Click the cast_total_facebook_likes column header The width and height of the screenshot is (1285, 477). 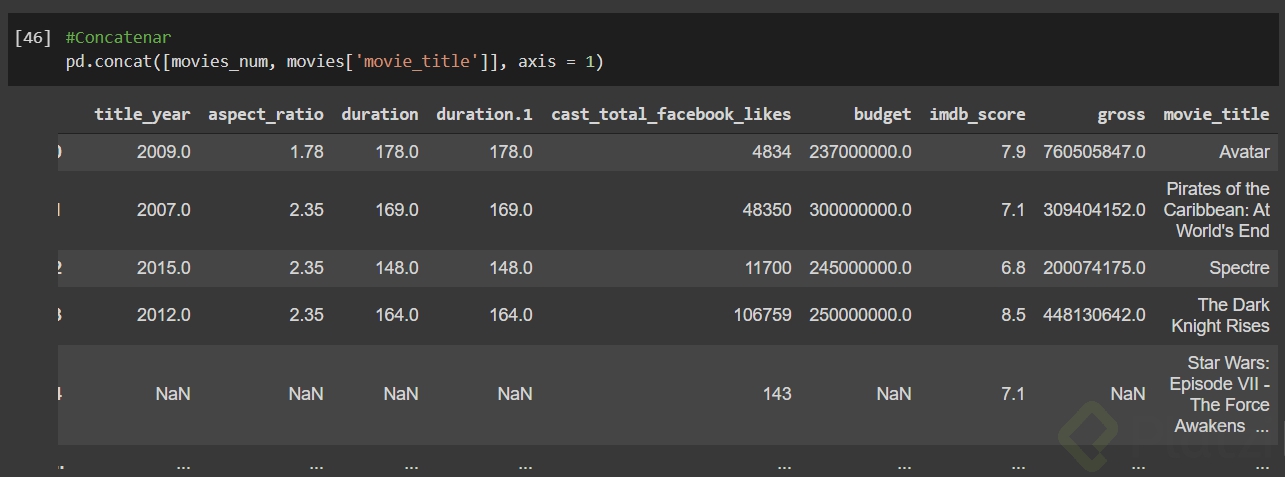point(671,114)
